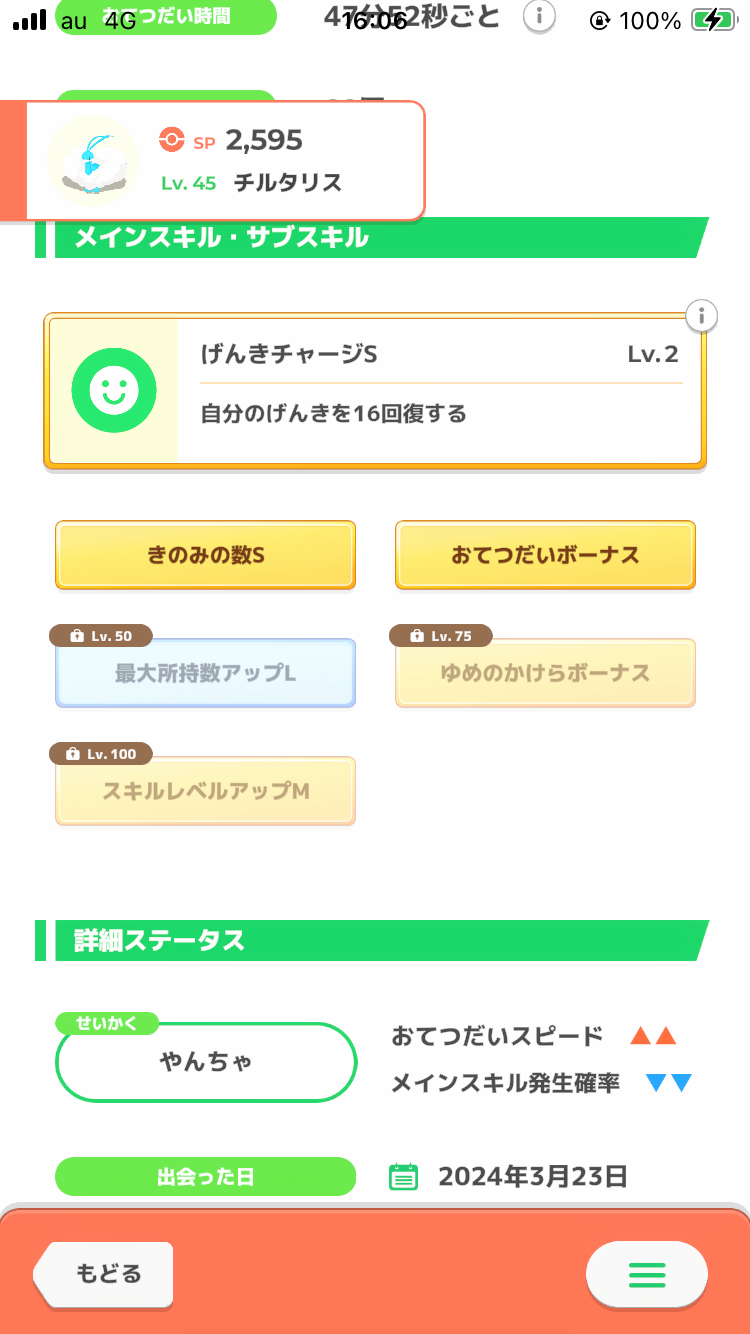Tap the info icon on main skill card
Viewport: 750px width, 1334px height.
coord(702,317)
